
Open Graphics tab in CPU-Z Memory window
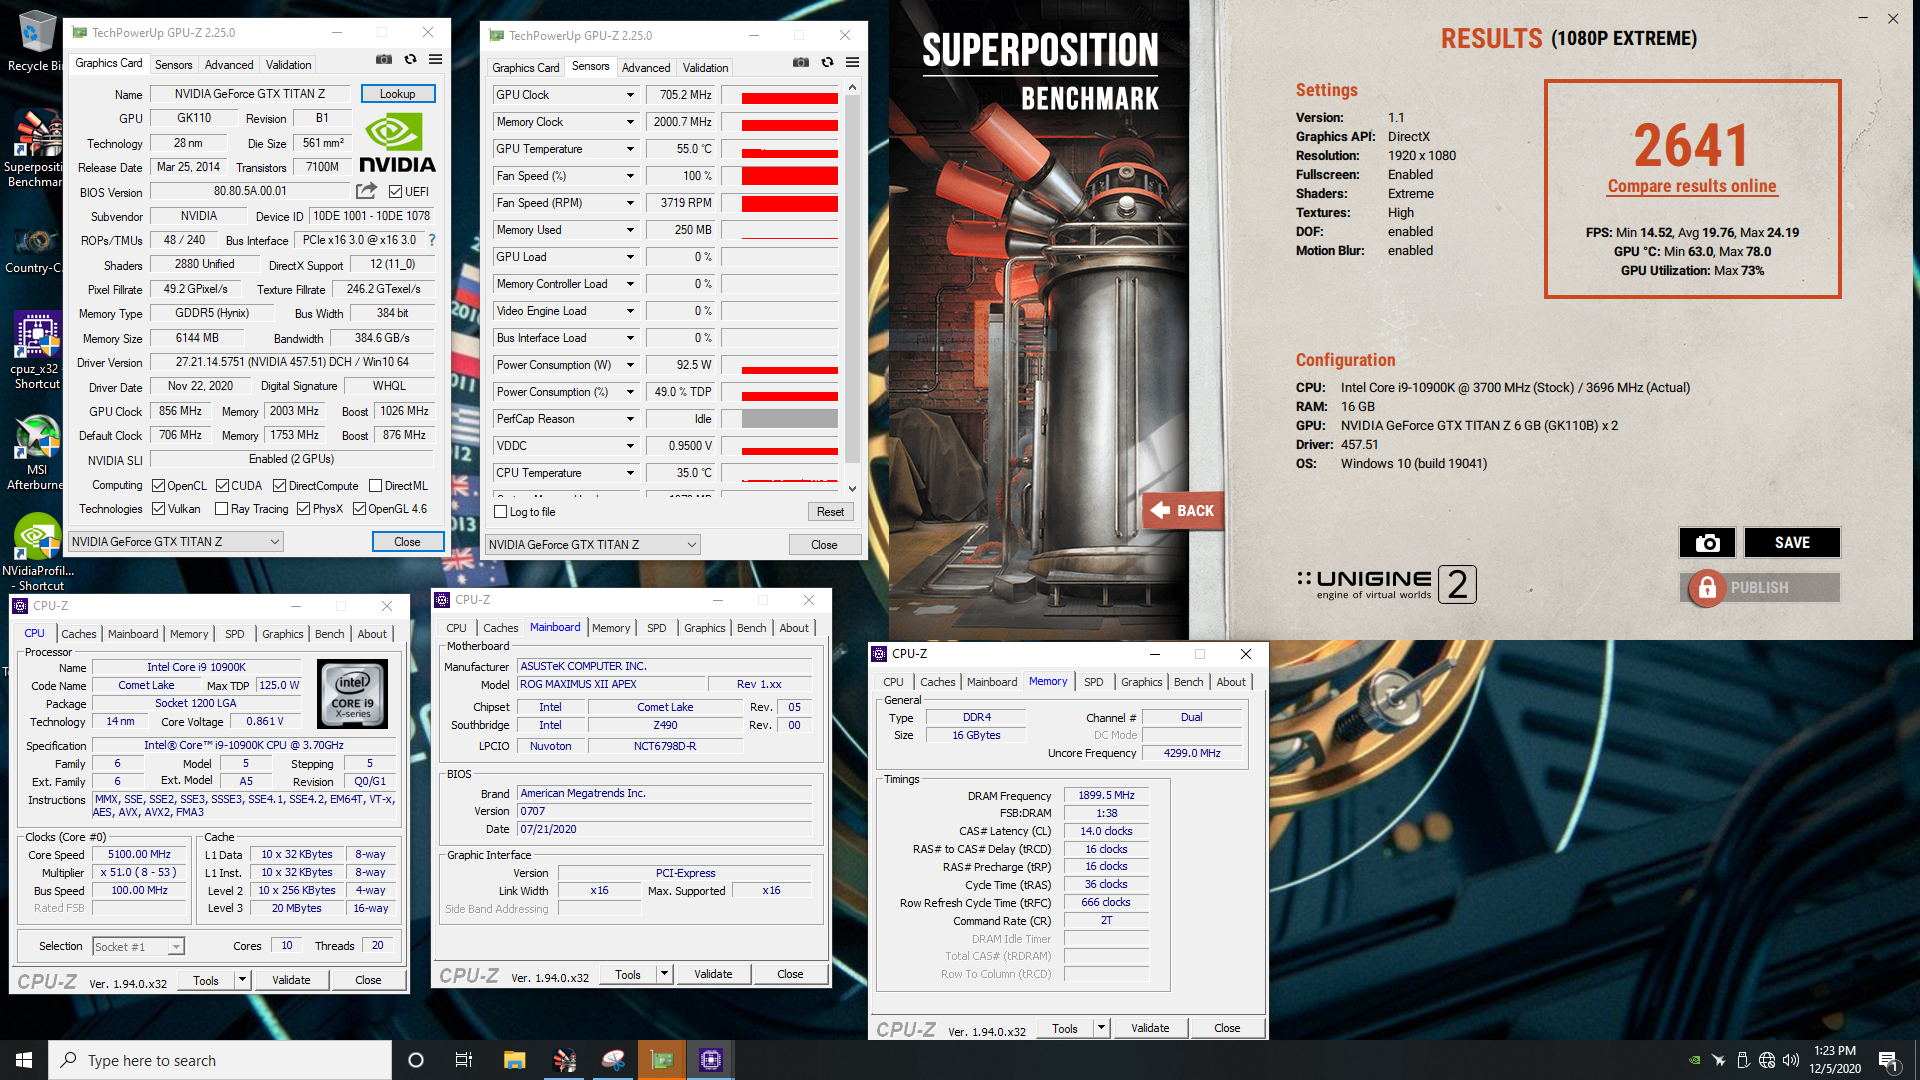click(1141, 682)
